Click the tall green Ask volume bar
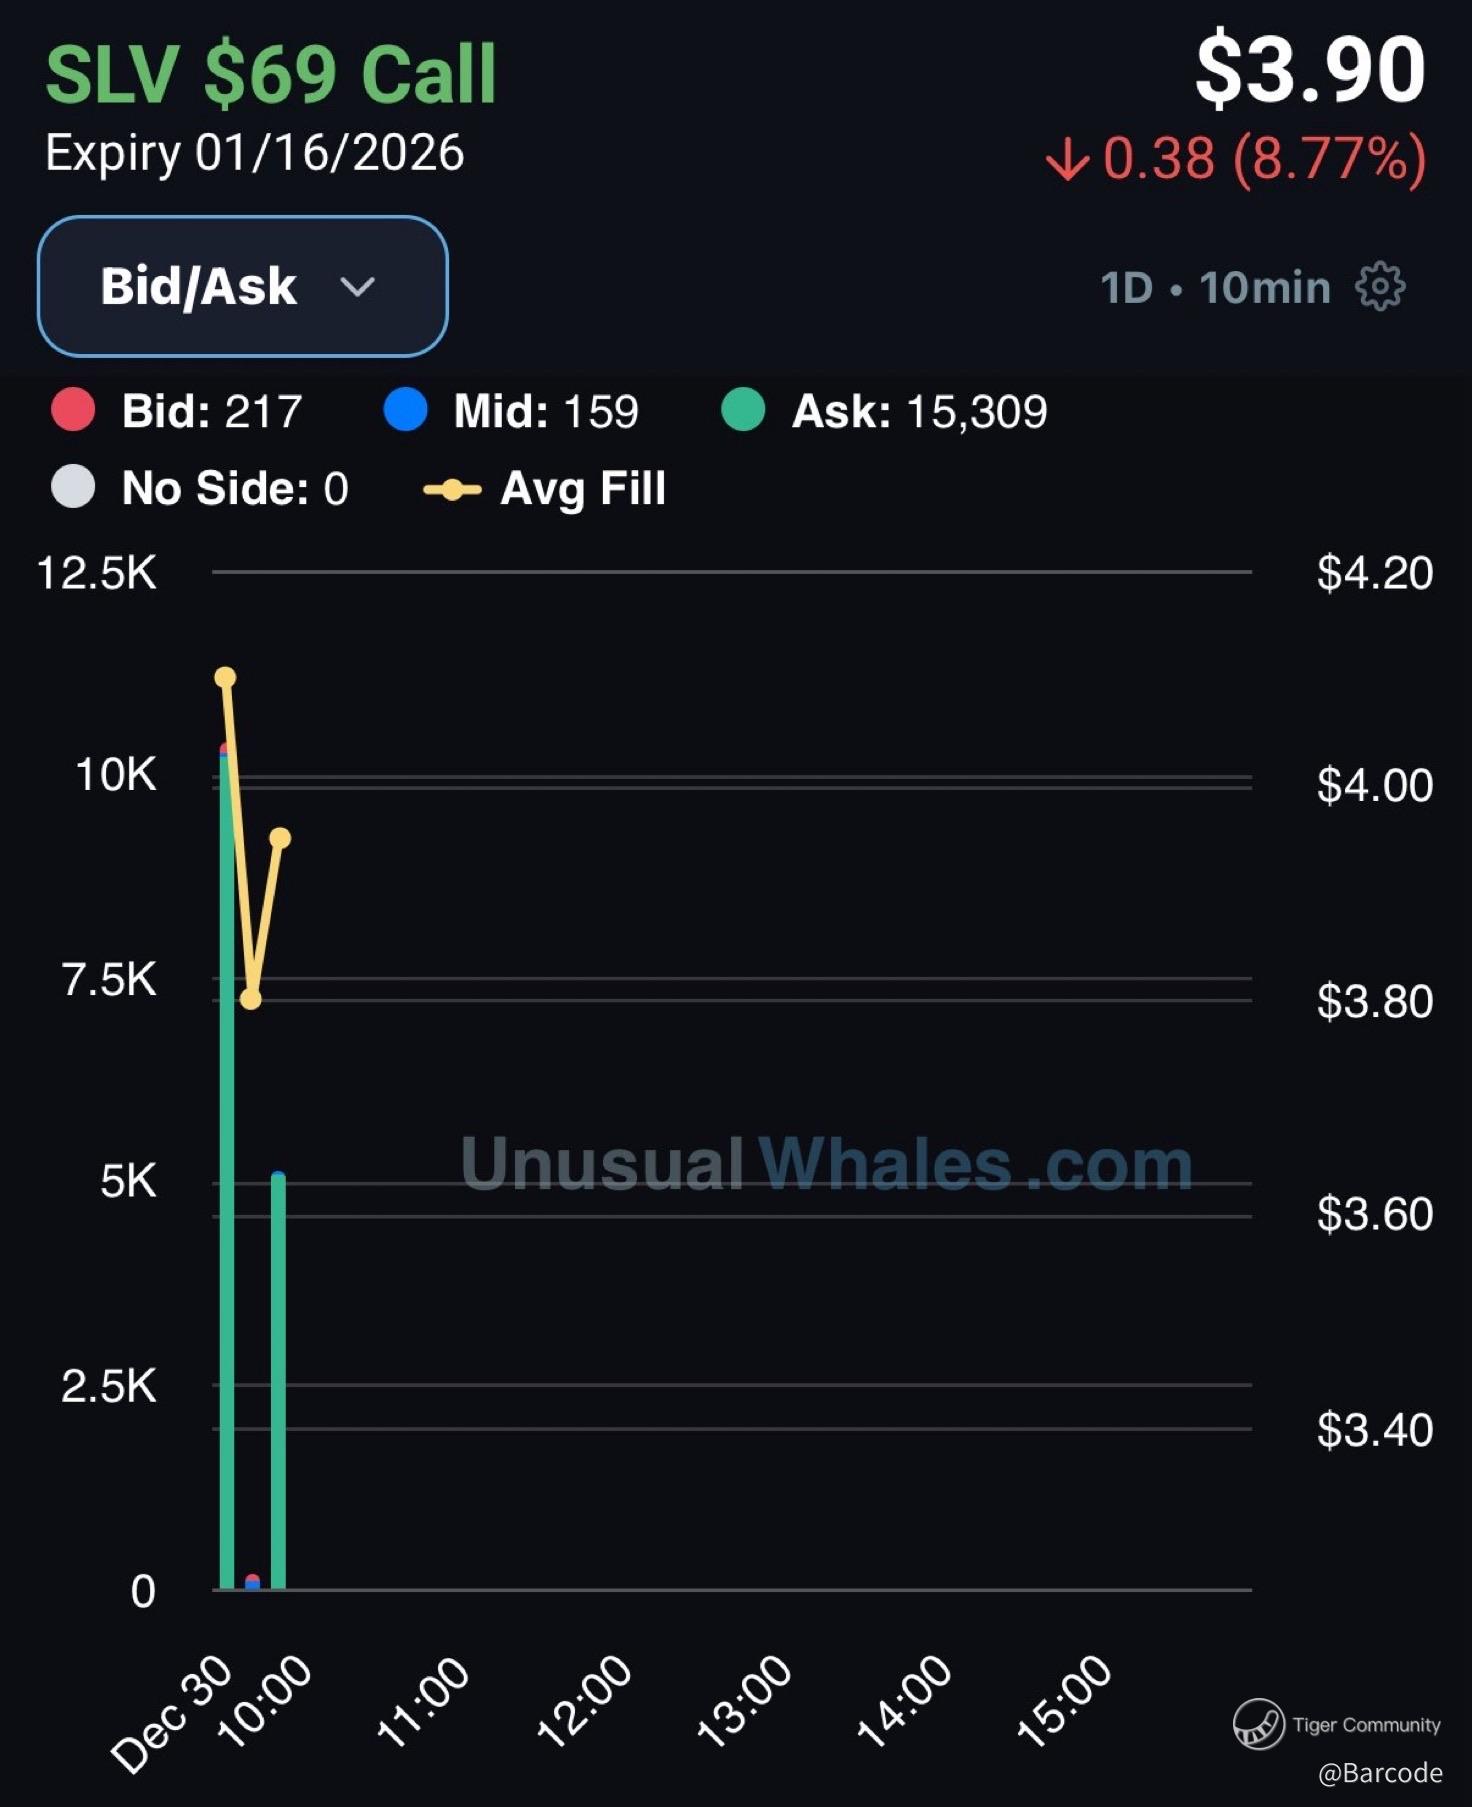The height and width of the screenshot is (1807, 1472). [227, 1200]
